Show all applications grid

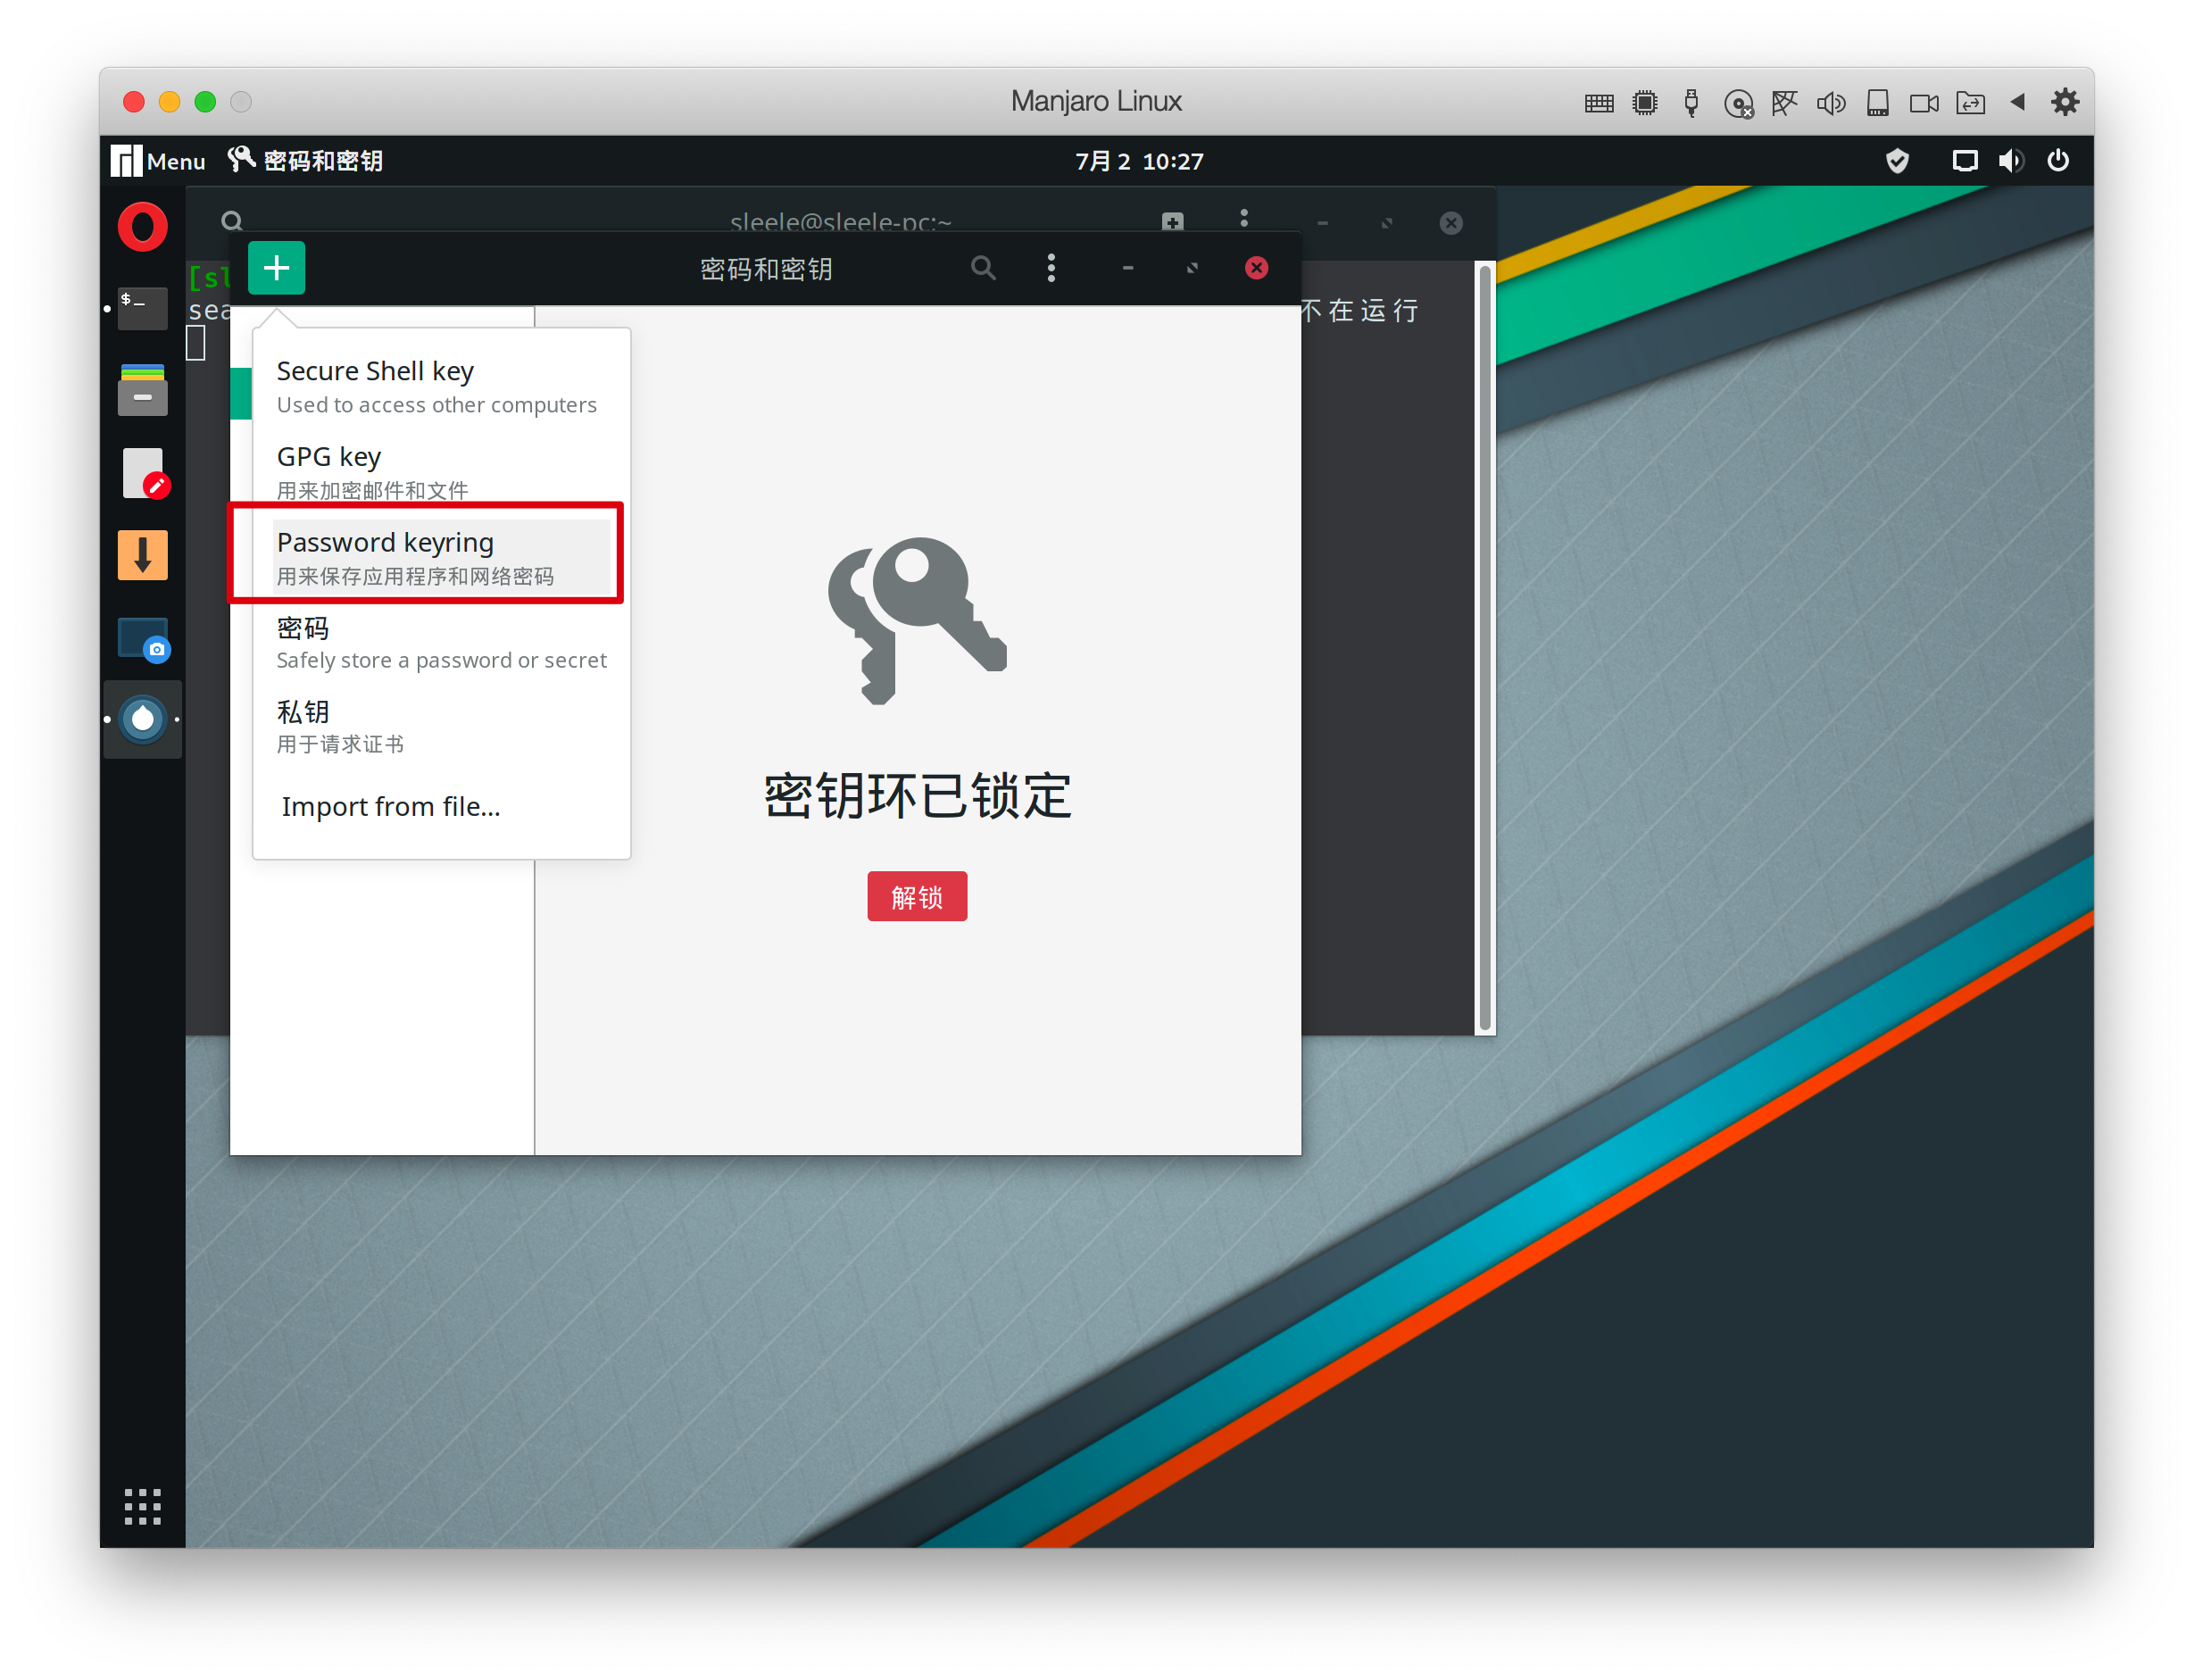pyautogui.click(x=143, y=1506)
